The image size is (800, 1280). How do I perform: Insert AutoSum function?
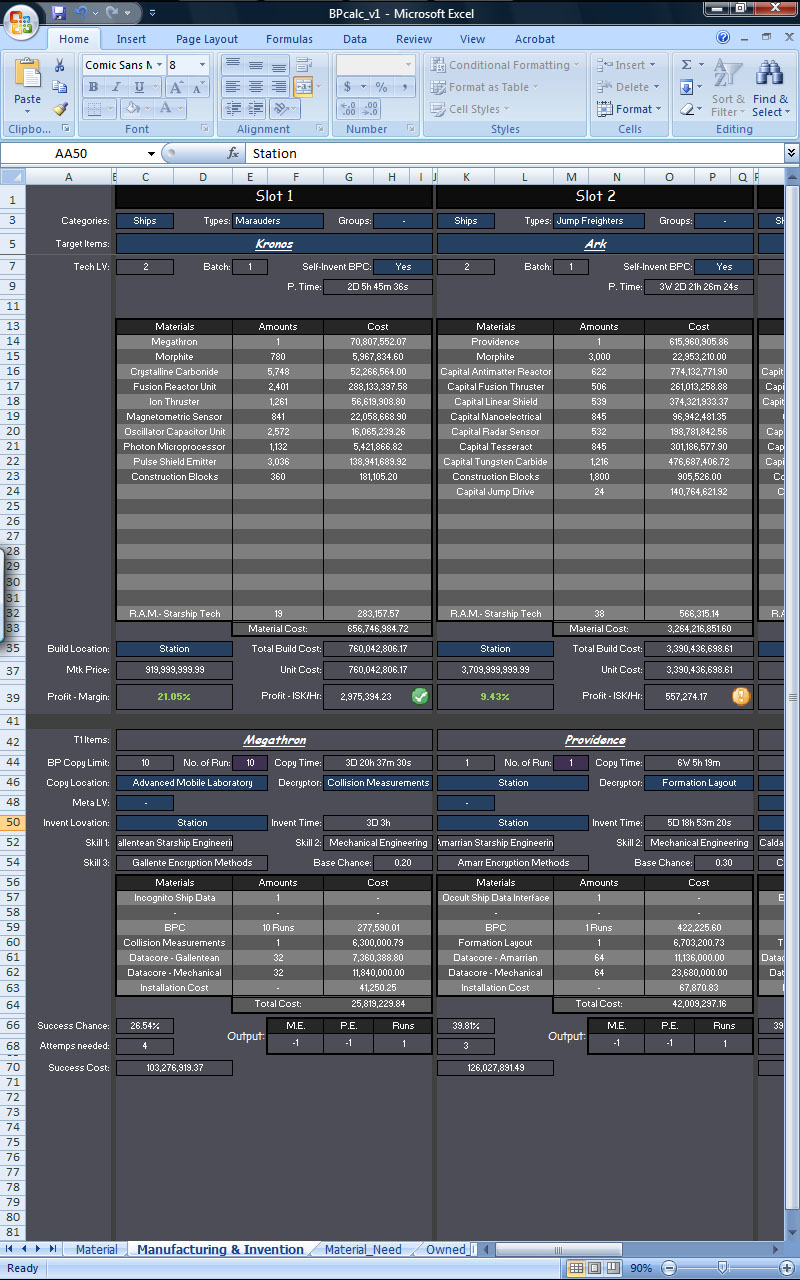tap(687, 65)
